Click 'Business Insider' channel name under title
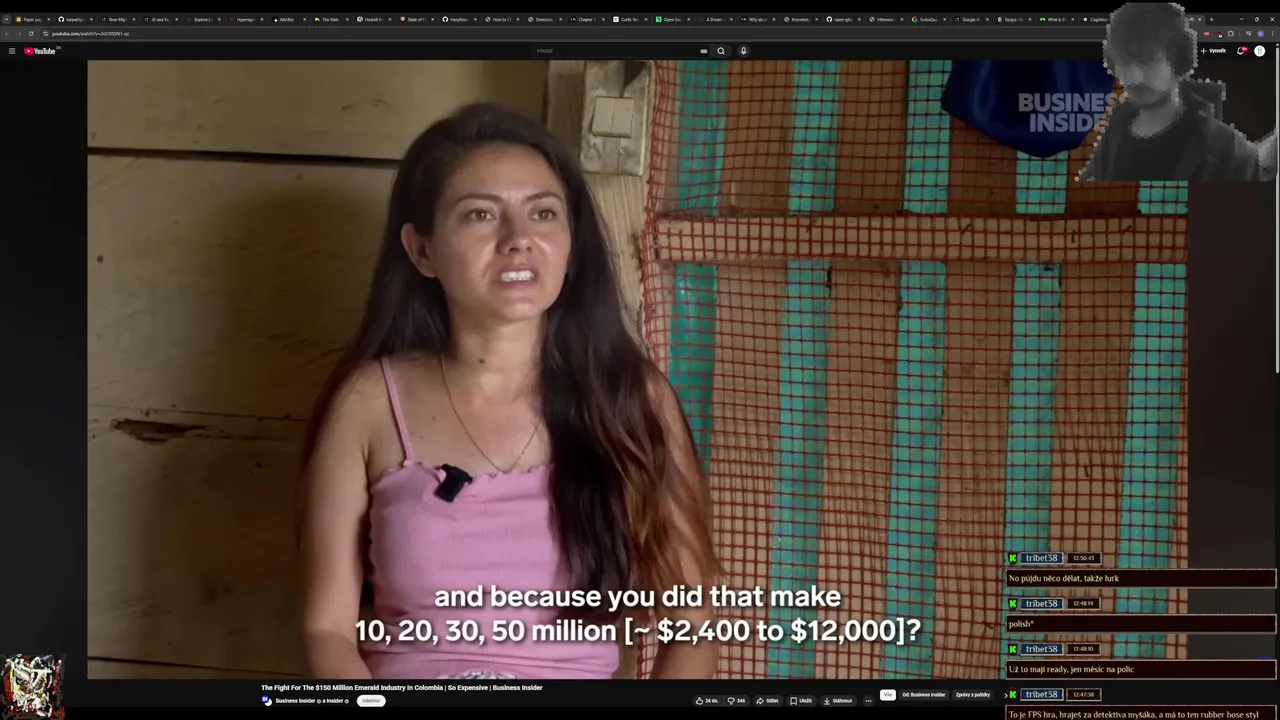 point(295,701)
